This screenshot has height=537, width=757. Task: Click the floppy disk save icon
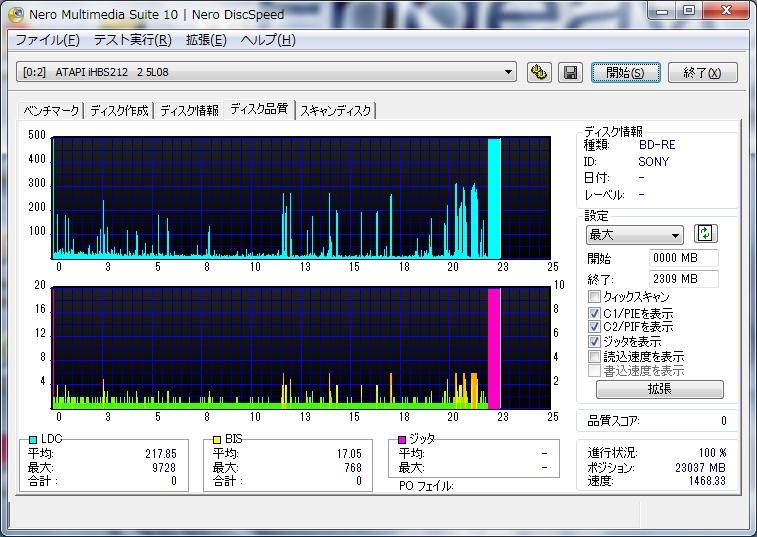570,73
